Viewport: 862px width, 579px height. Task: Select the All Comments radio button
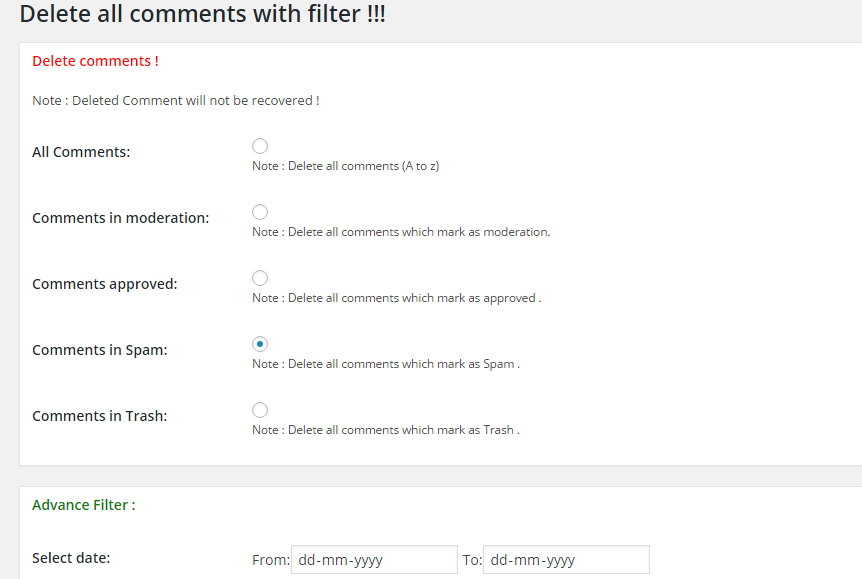(260, 146)
